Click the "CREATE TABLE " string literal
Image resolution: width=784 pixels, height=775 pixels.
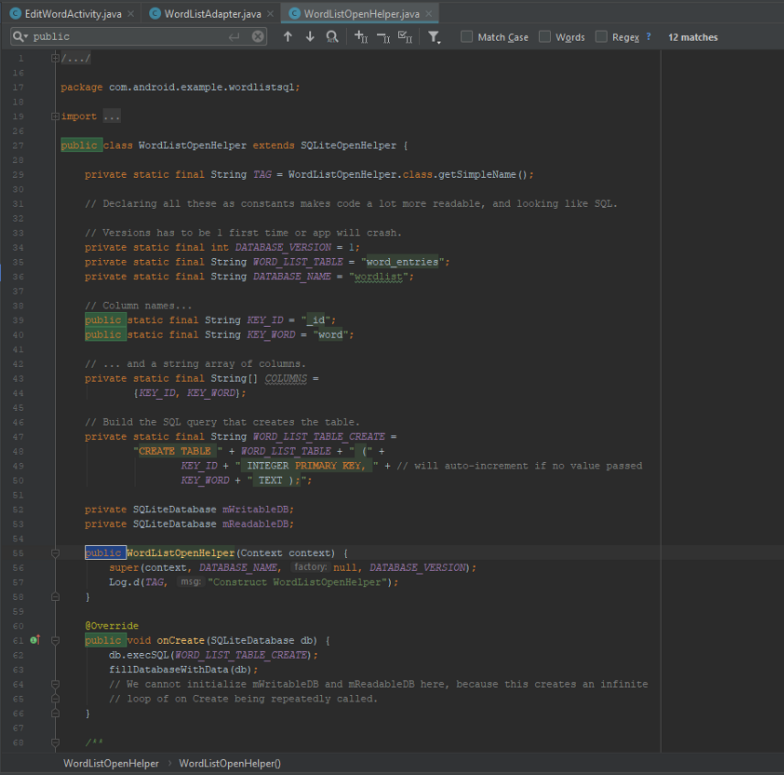(178, 451)
